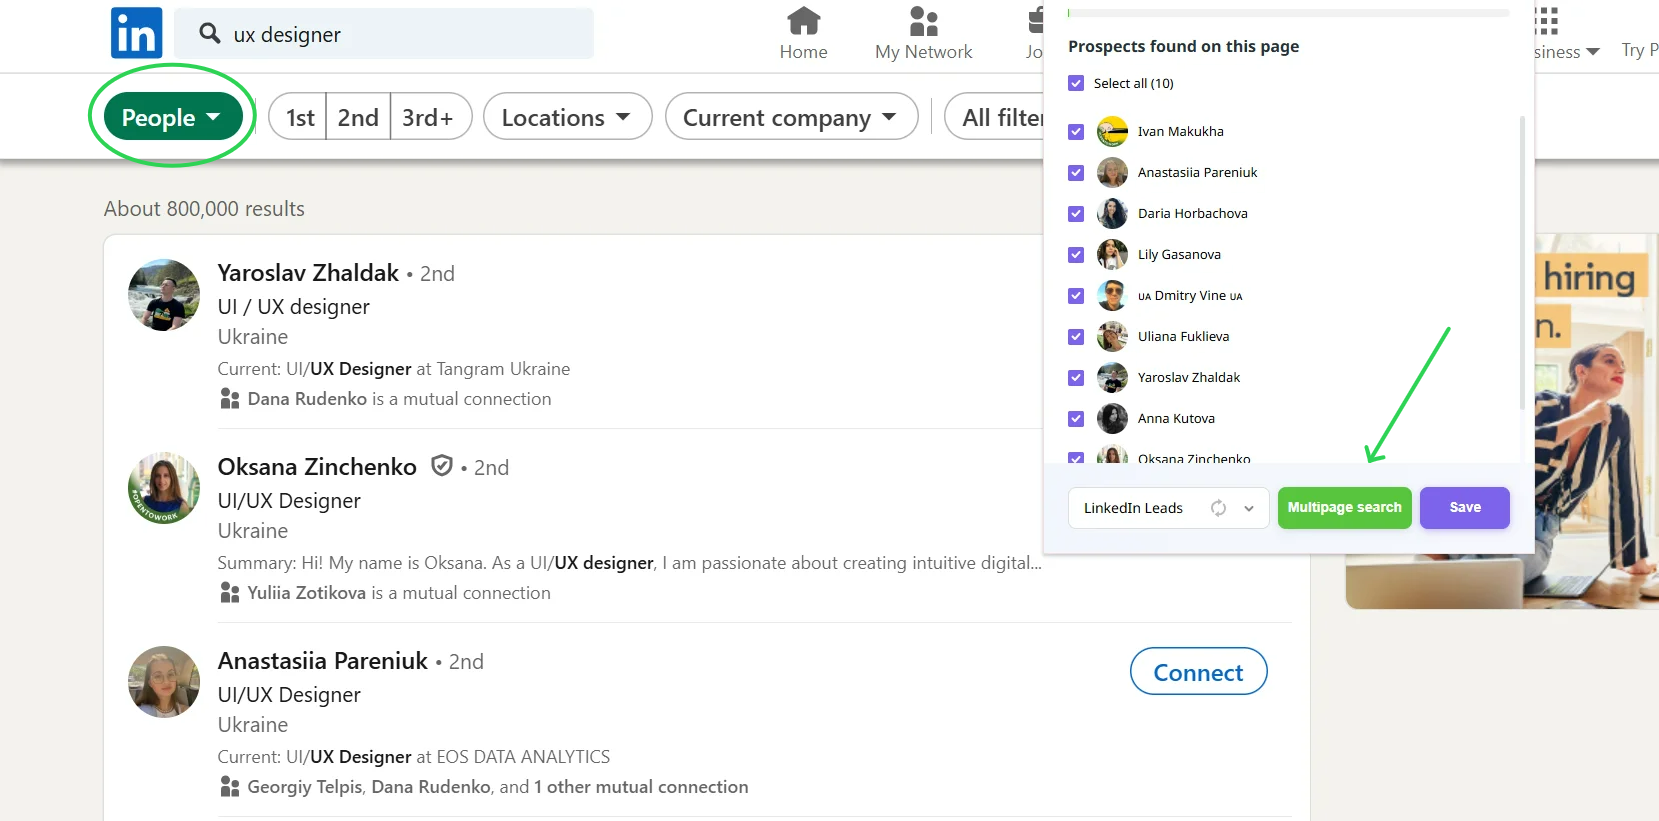Select the 3rd+ connections filter tab

(x=429, y=117)
